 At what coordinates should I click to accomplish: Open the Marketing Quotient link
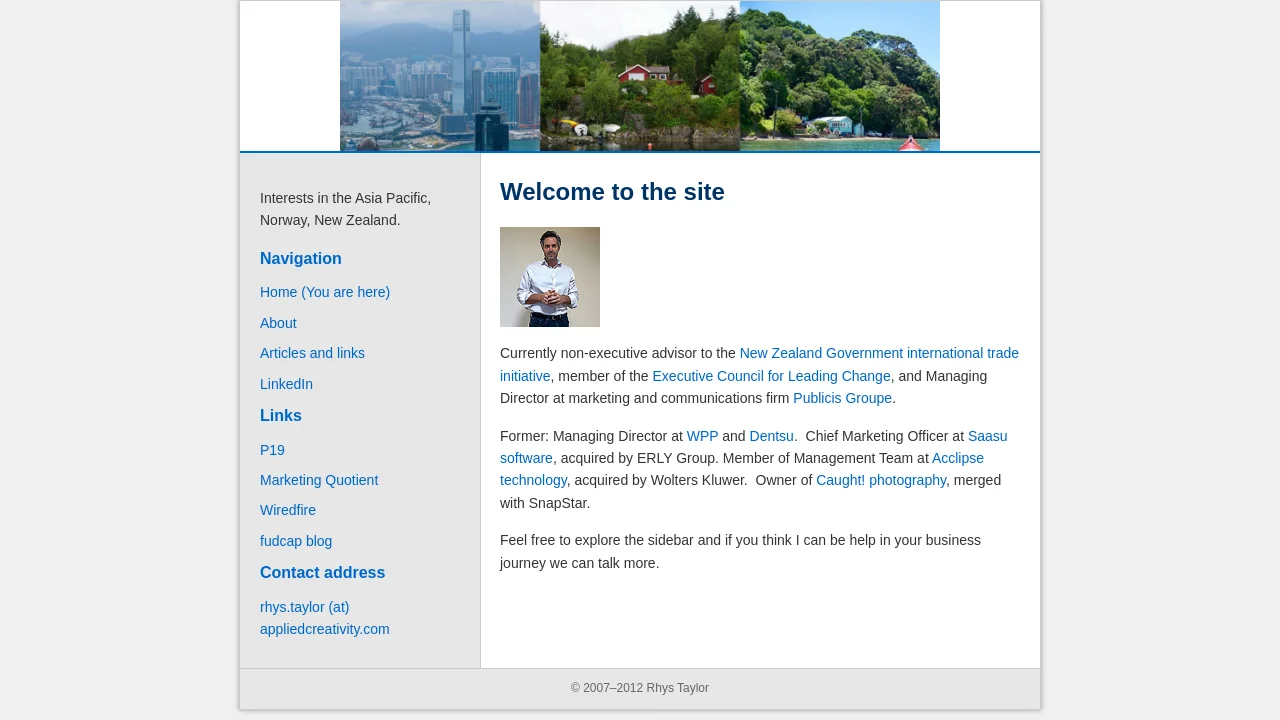pos(319,480)
